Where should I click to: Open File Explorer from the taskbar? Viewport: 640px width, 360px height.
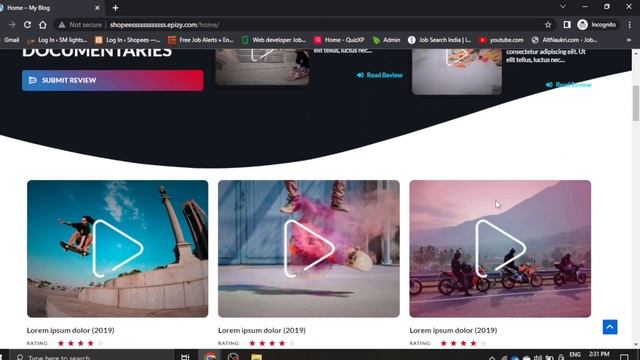[256, 357]
